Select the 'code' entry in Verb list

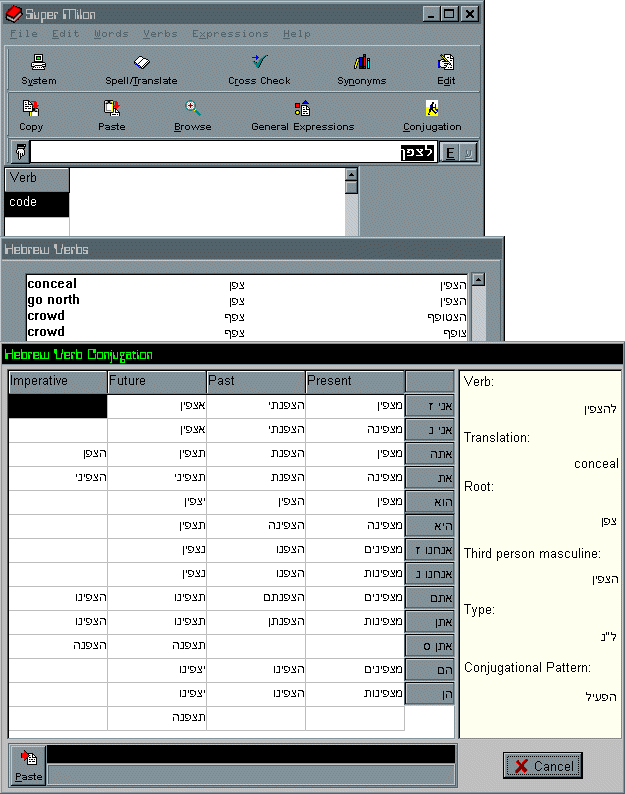(36, 204)
